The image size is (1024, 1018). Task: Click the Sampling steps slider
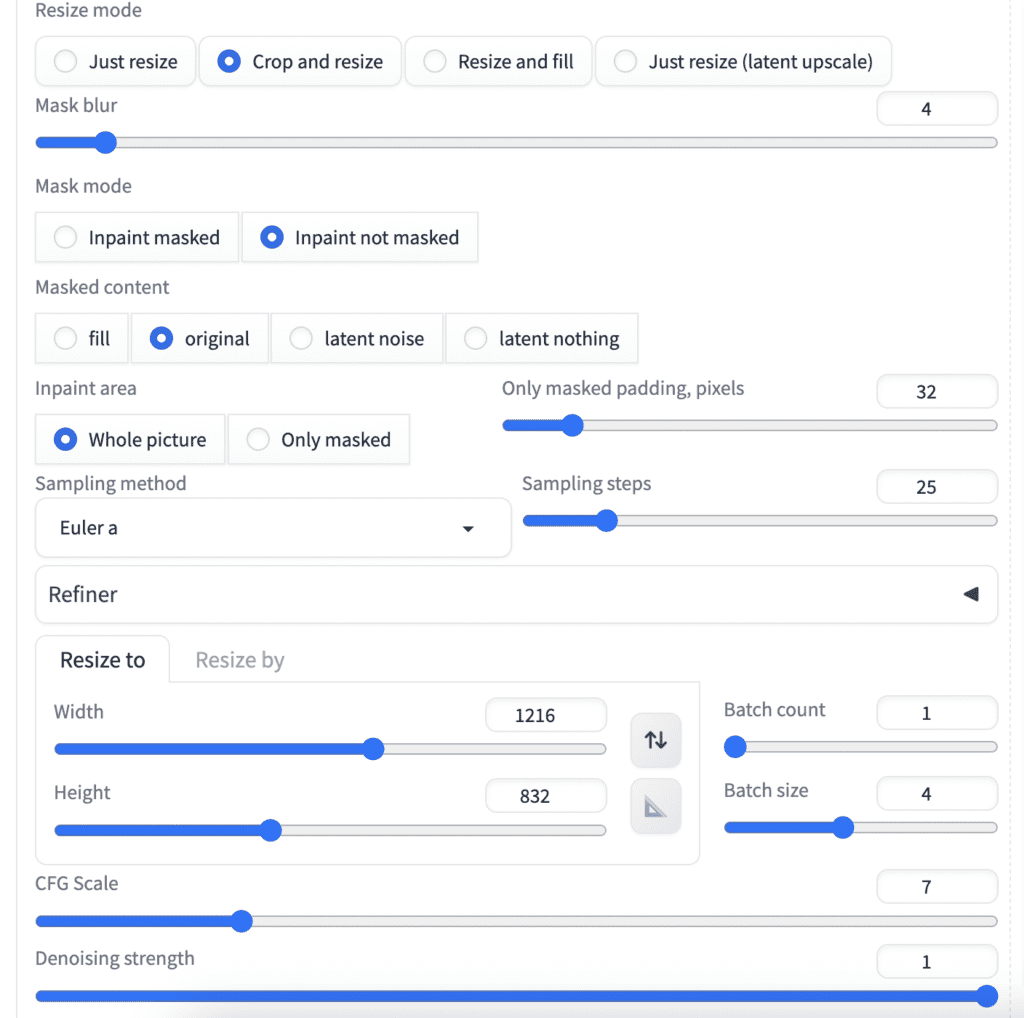coord(760,520)
